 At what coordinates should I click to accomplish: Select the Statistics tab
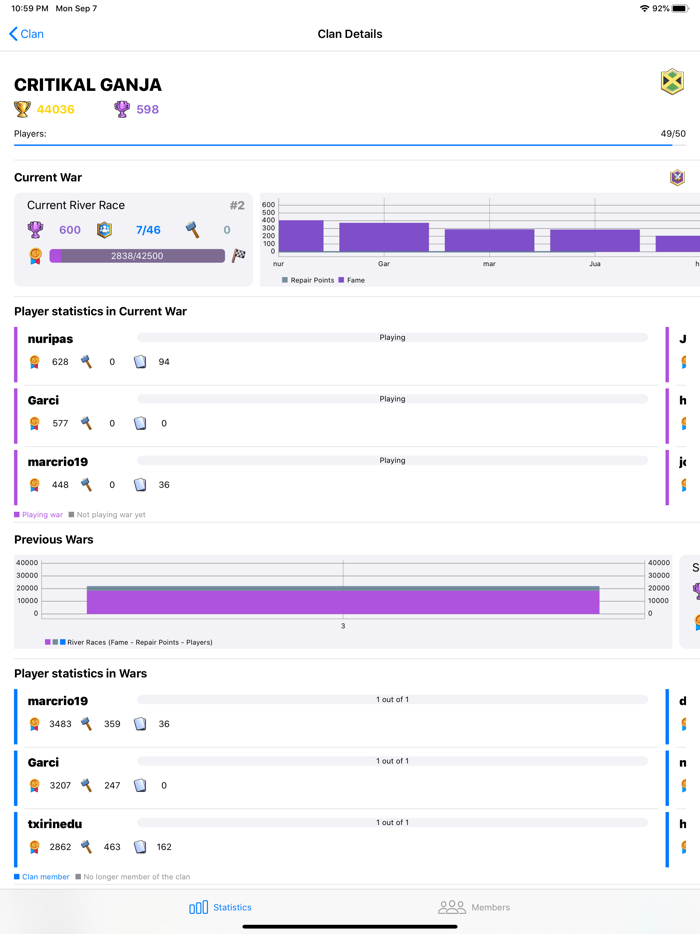[x=220, y=907]
